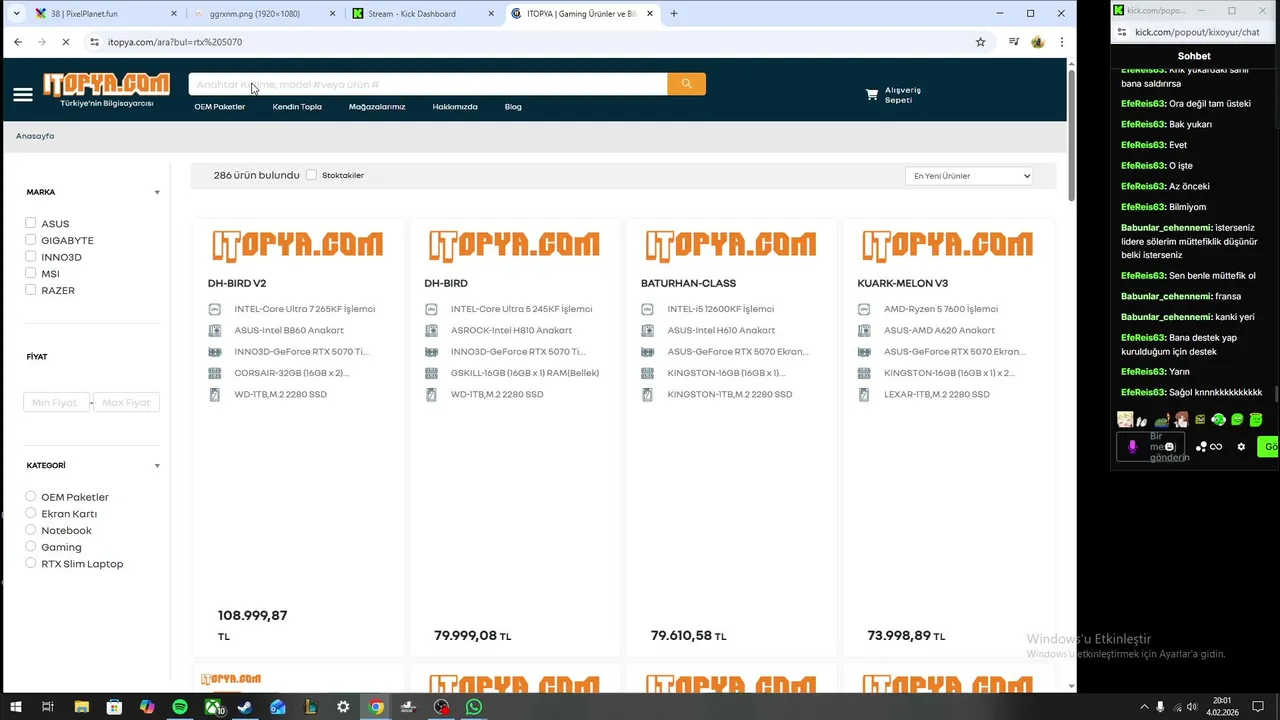Click Min Fiyat price input
The image size is (1280, 720).
(x=56, y=402)
